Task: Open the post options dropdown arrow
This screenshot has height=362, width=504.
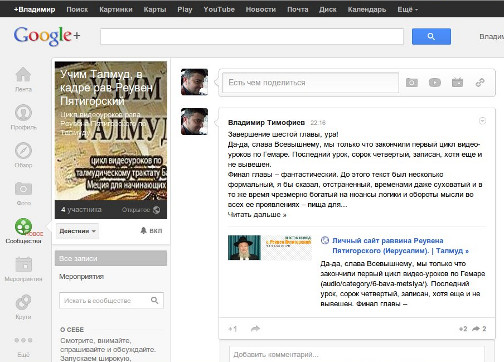Action: [x=482, y=121]
